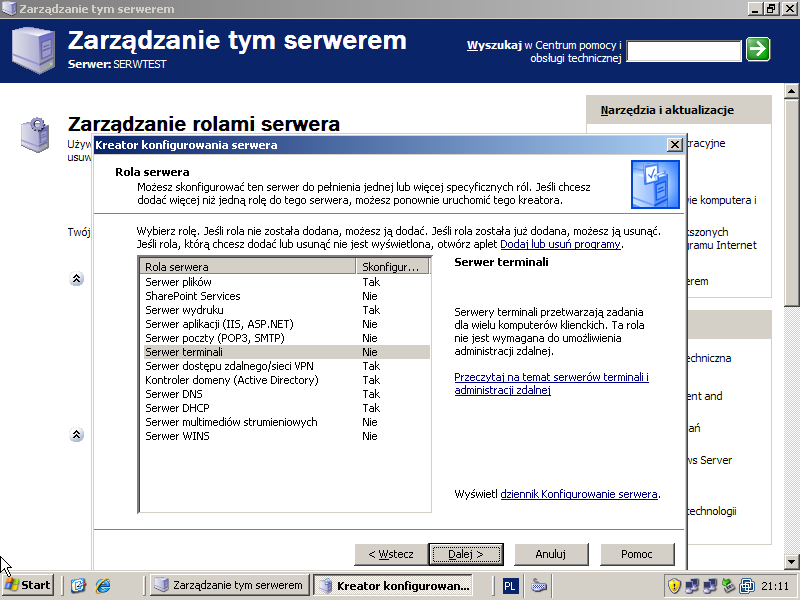Viewport: 800px width, 600px height.
Task: Select Serwer multimediów strumieniowych role
Action: (285, 422)
